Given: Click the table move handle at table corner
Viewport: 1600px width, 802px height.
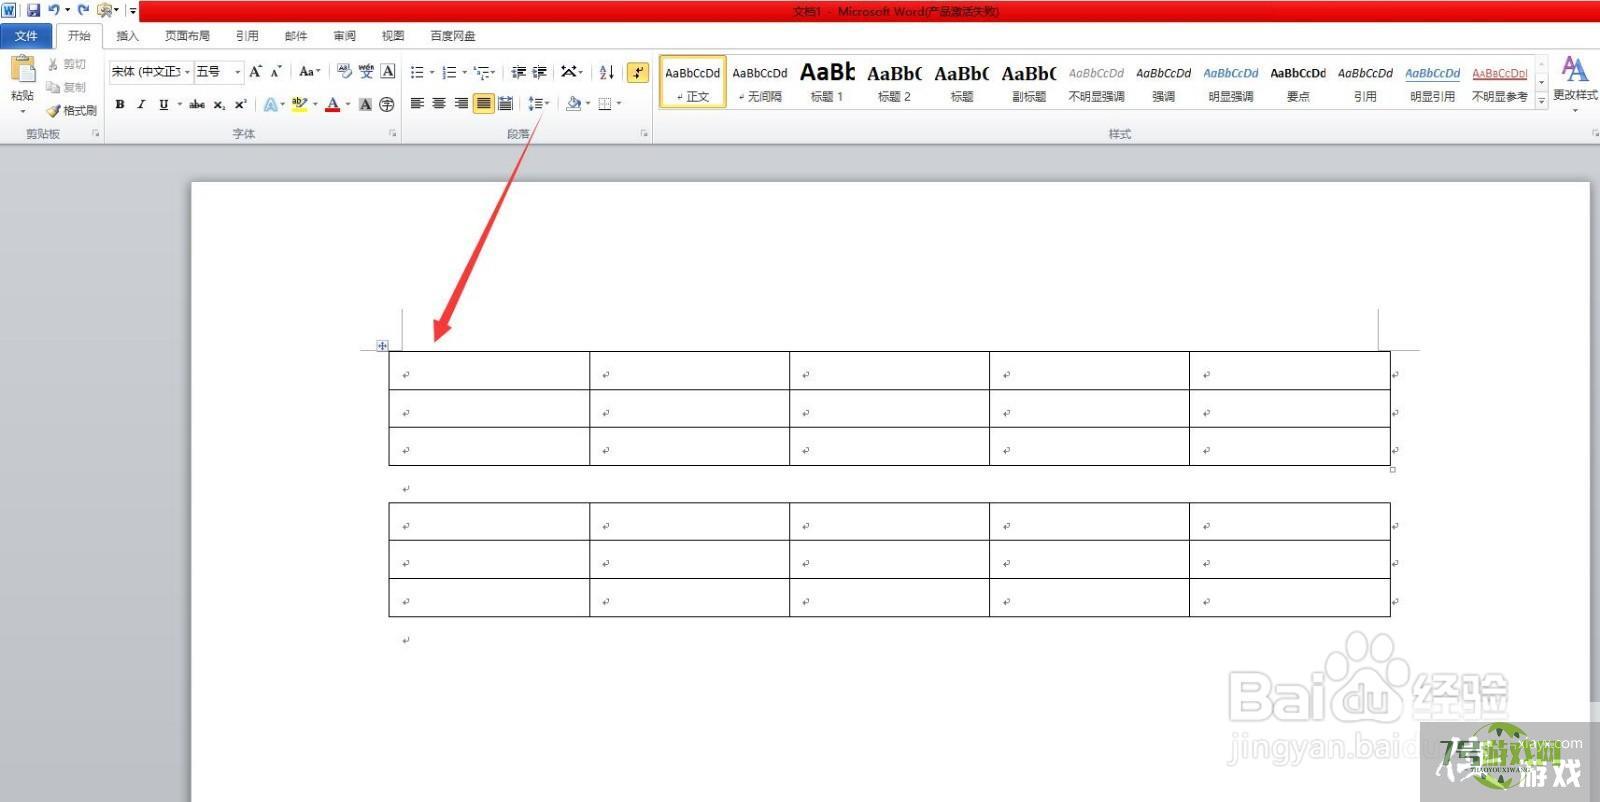Looking at the screenshot, I should 382,346.
